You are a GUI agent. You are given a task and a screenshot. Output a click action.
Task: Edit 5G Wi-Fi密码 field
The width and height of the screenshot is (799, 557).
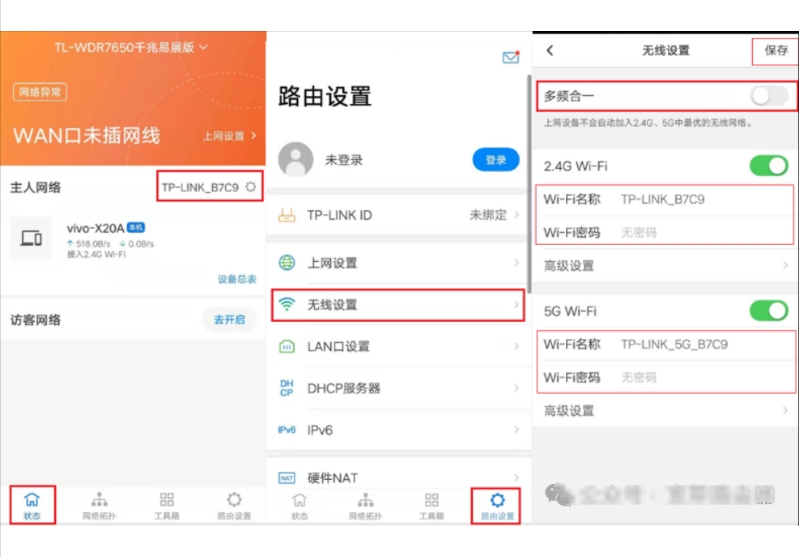pyautogui.click(x=665, y=378)
